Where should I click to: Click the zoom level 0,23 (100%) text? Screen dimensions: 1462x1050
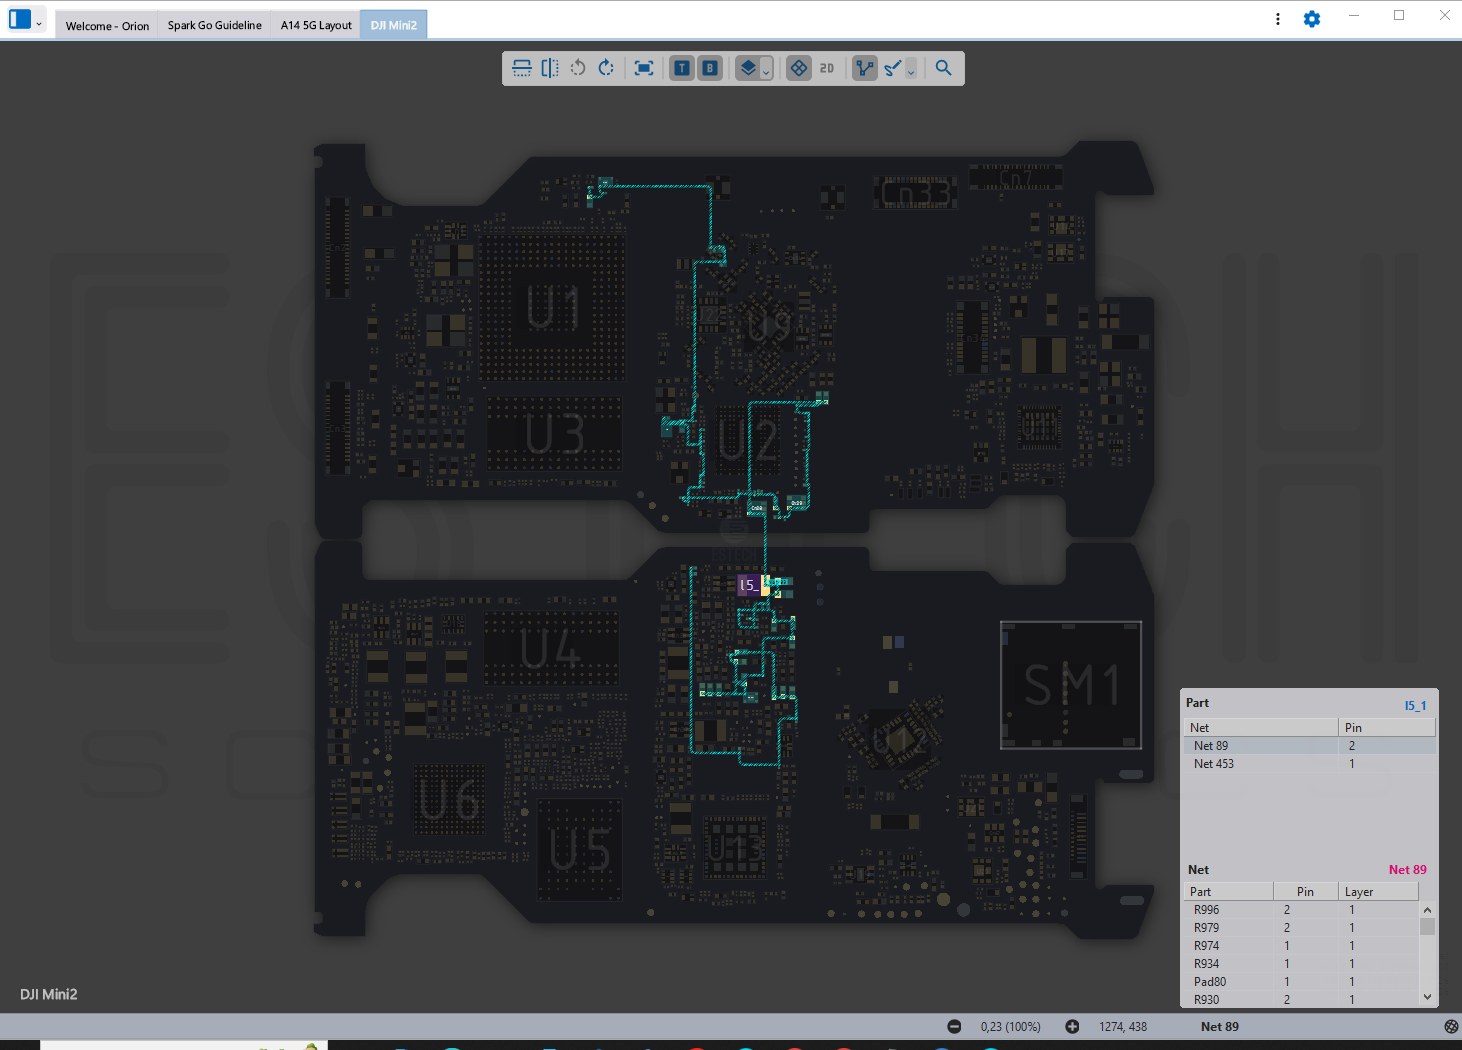[1011, 1027]
